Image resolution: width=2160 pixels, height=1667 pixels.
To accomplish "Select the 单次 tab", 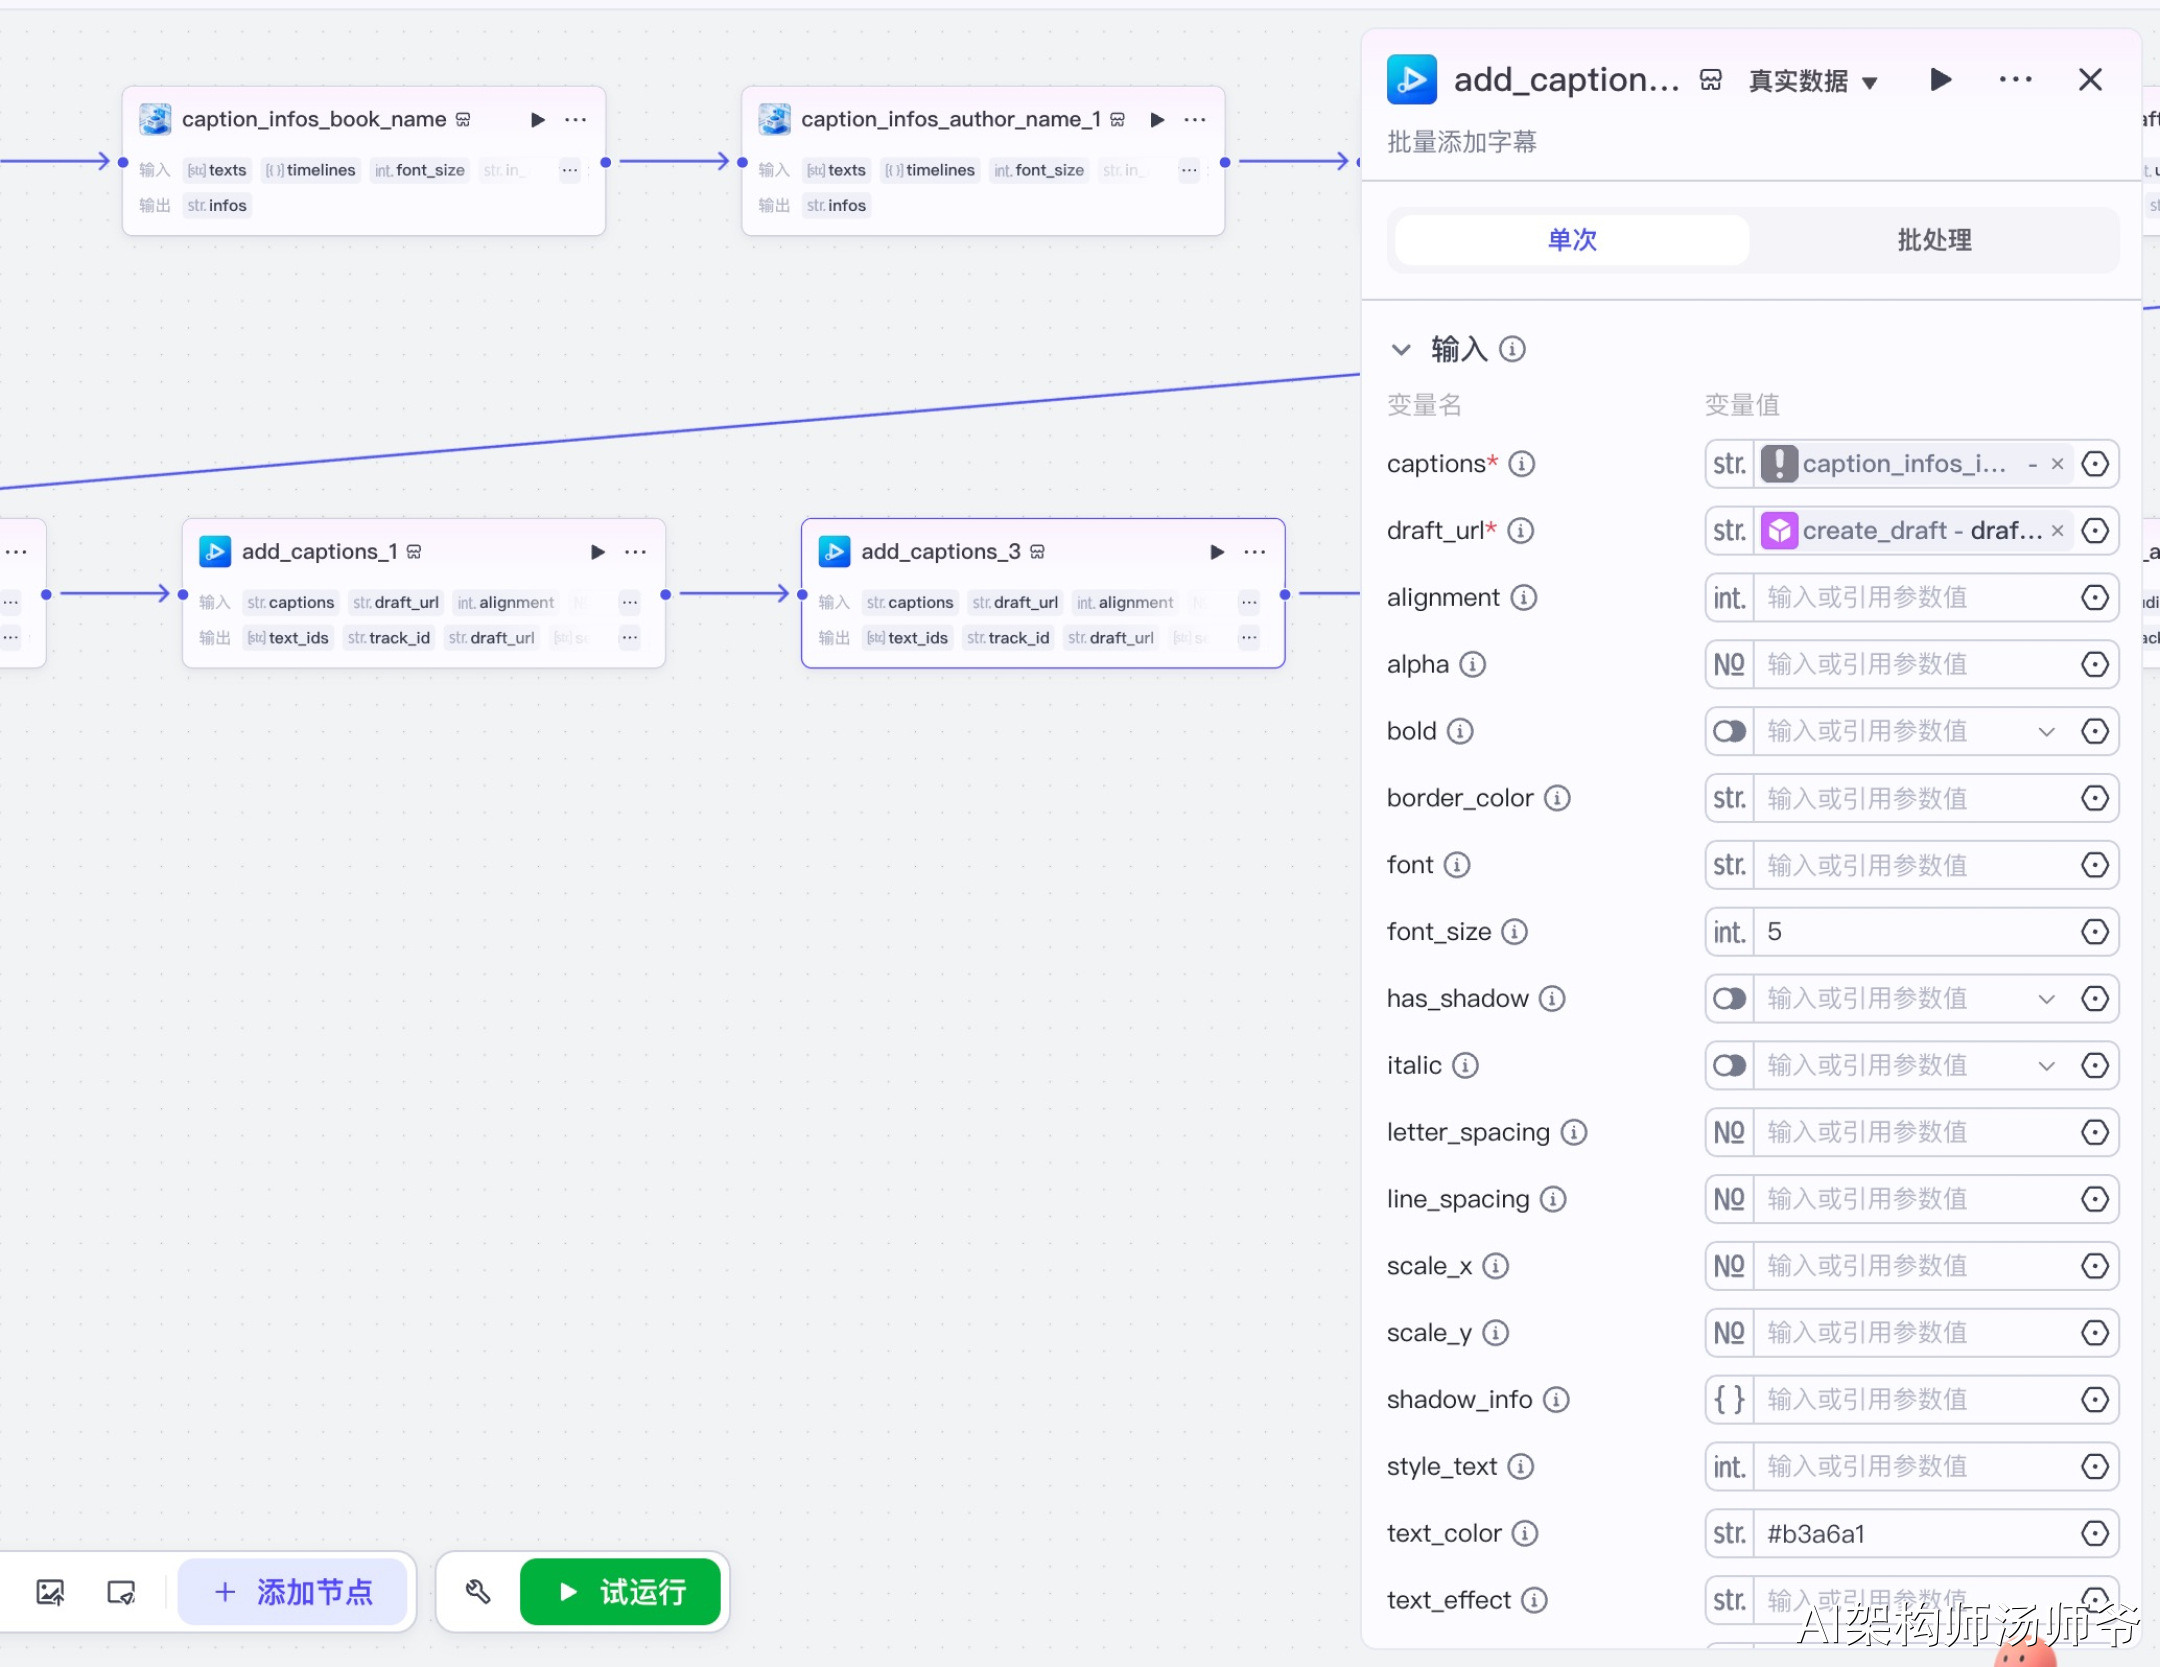I will 1572,240.
